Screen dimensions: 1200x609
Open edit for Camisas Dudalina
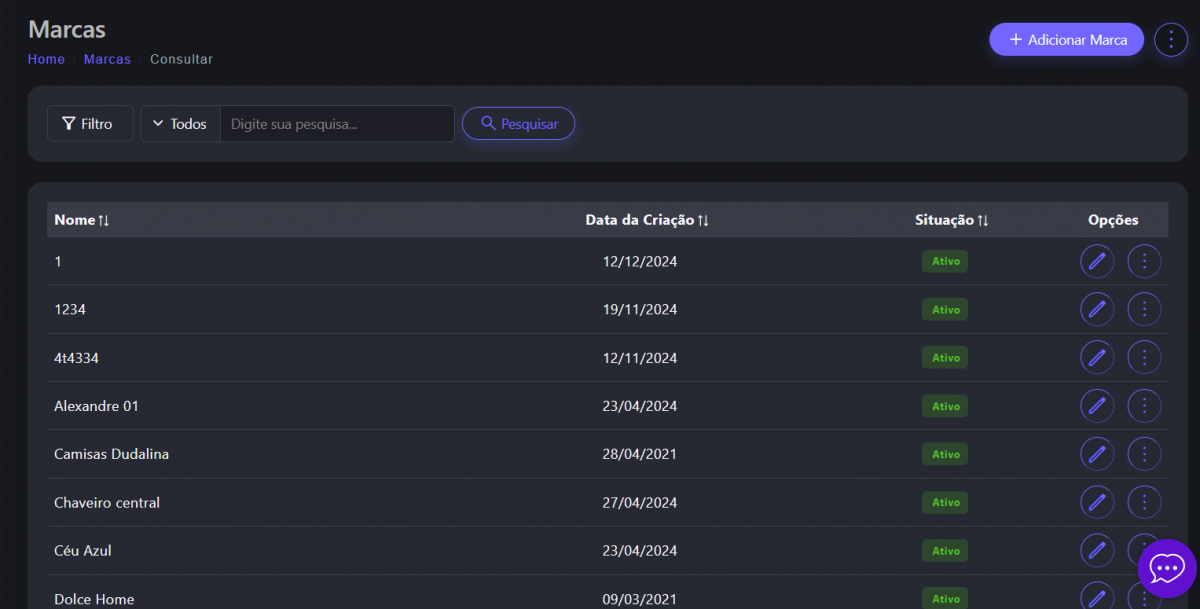pyautogui.click(x=1097, y=454)
